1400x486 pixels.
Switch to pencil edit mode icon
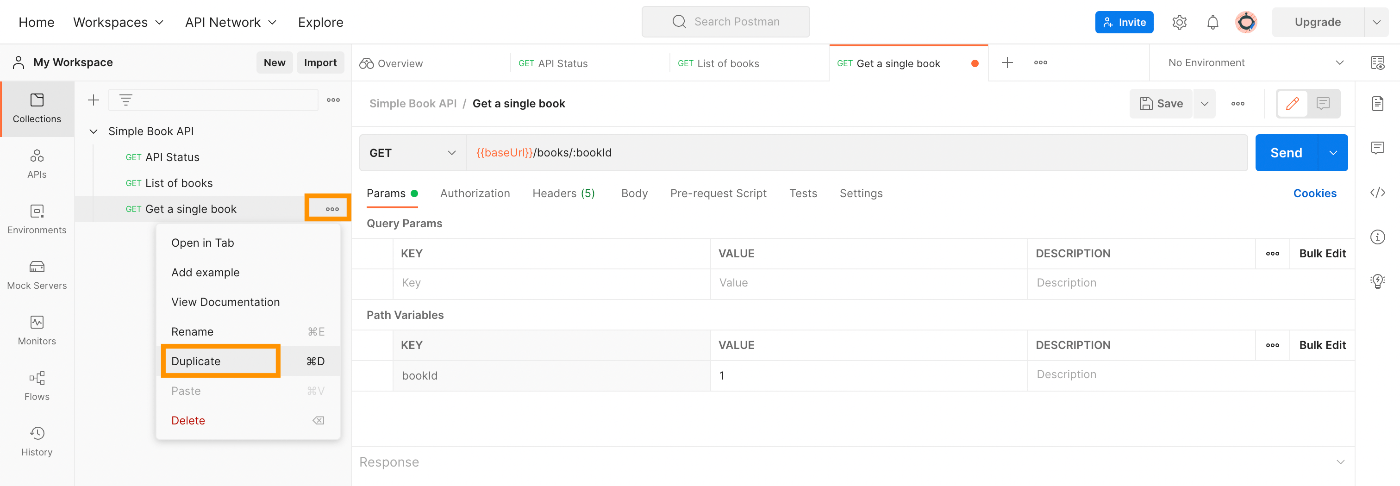click(1292, 103)
